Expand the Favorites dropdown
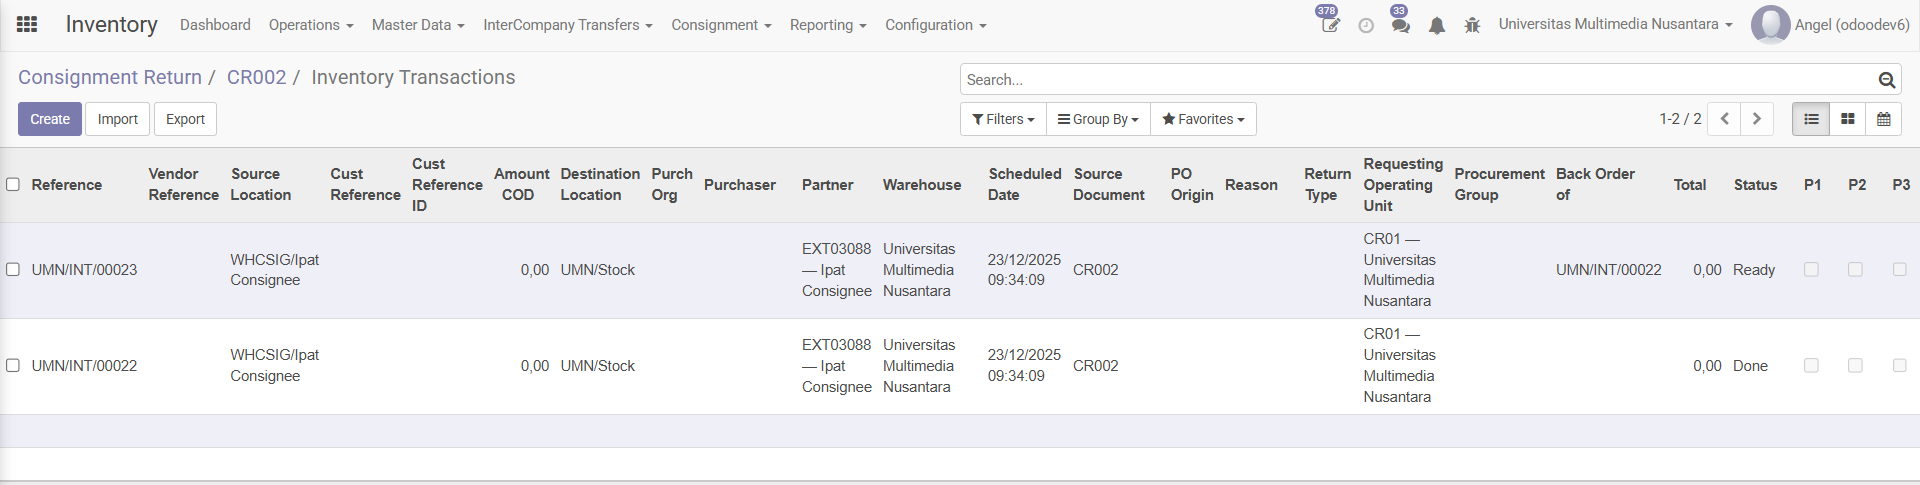 [x=1203, y=119]
